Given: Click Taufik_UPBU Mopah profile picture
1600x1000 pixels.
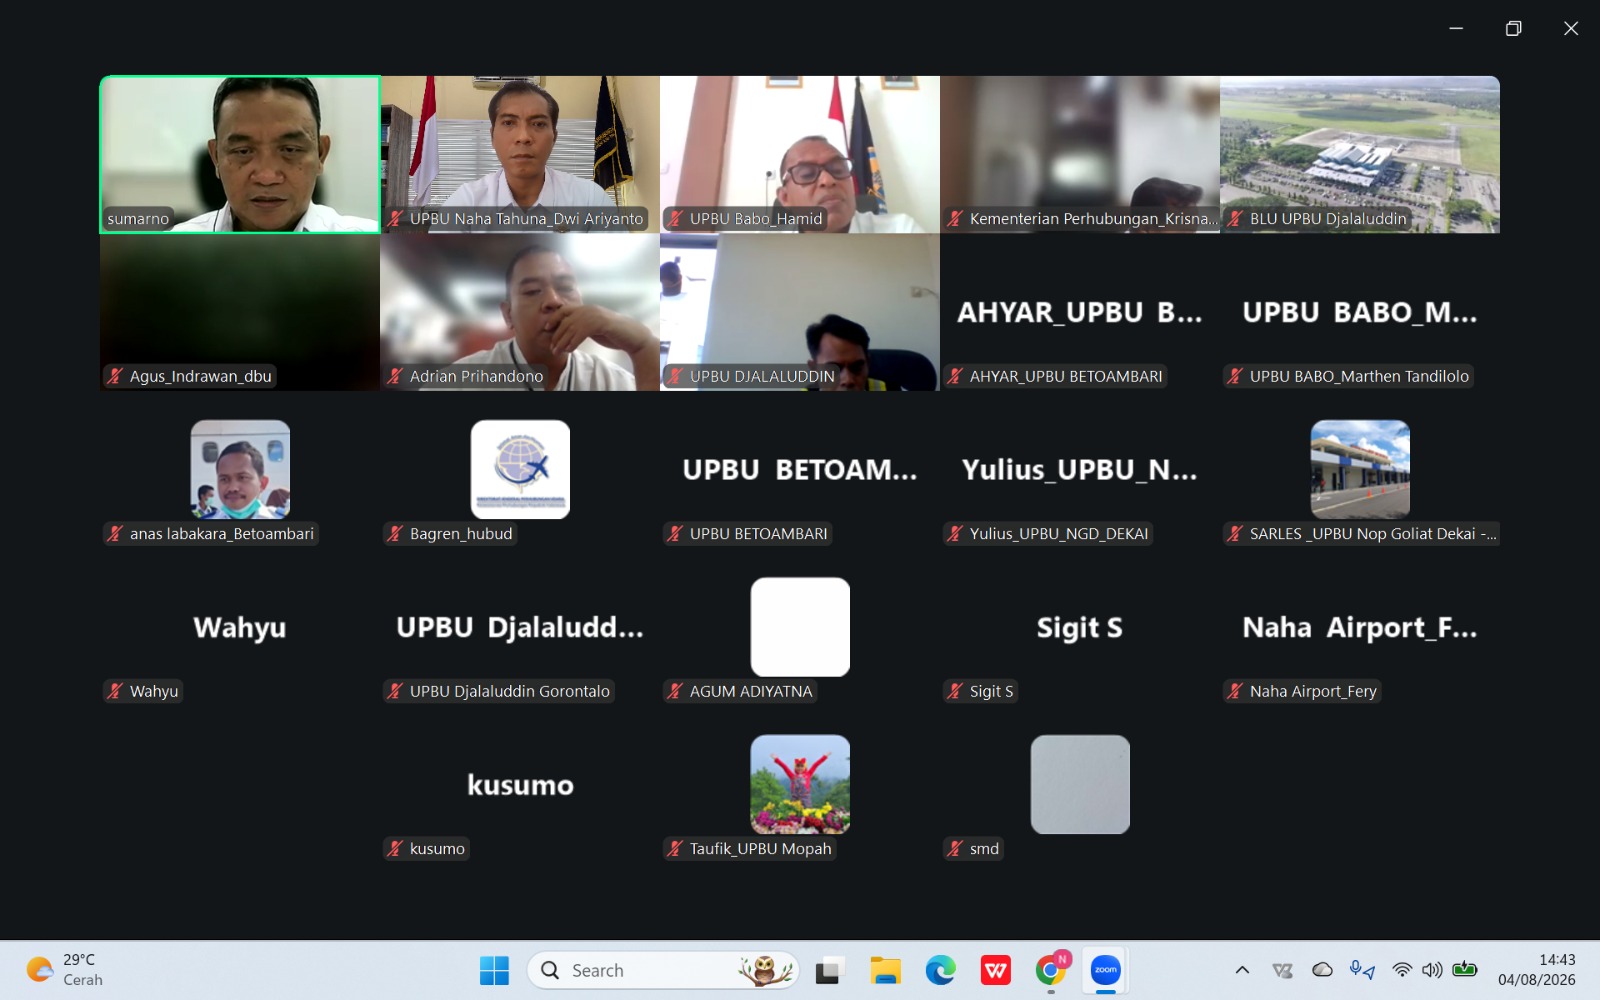Looking at the screenshot, I should [800, 785].
